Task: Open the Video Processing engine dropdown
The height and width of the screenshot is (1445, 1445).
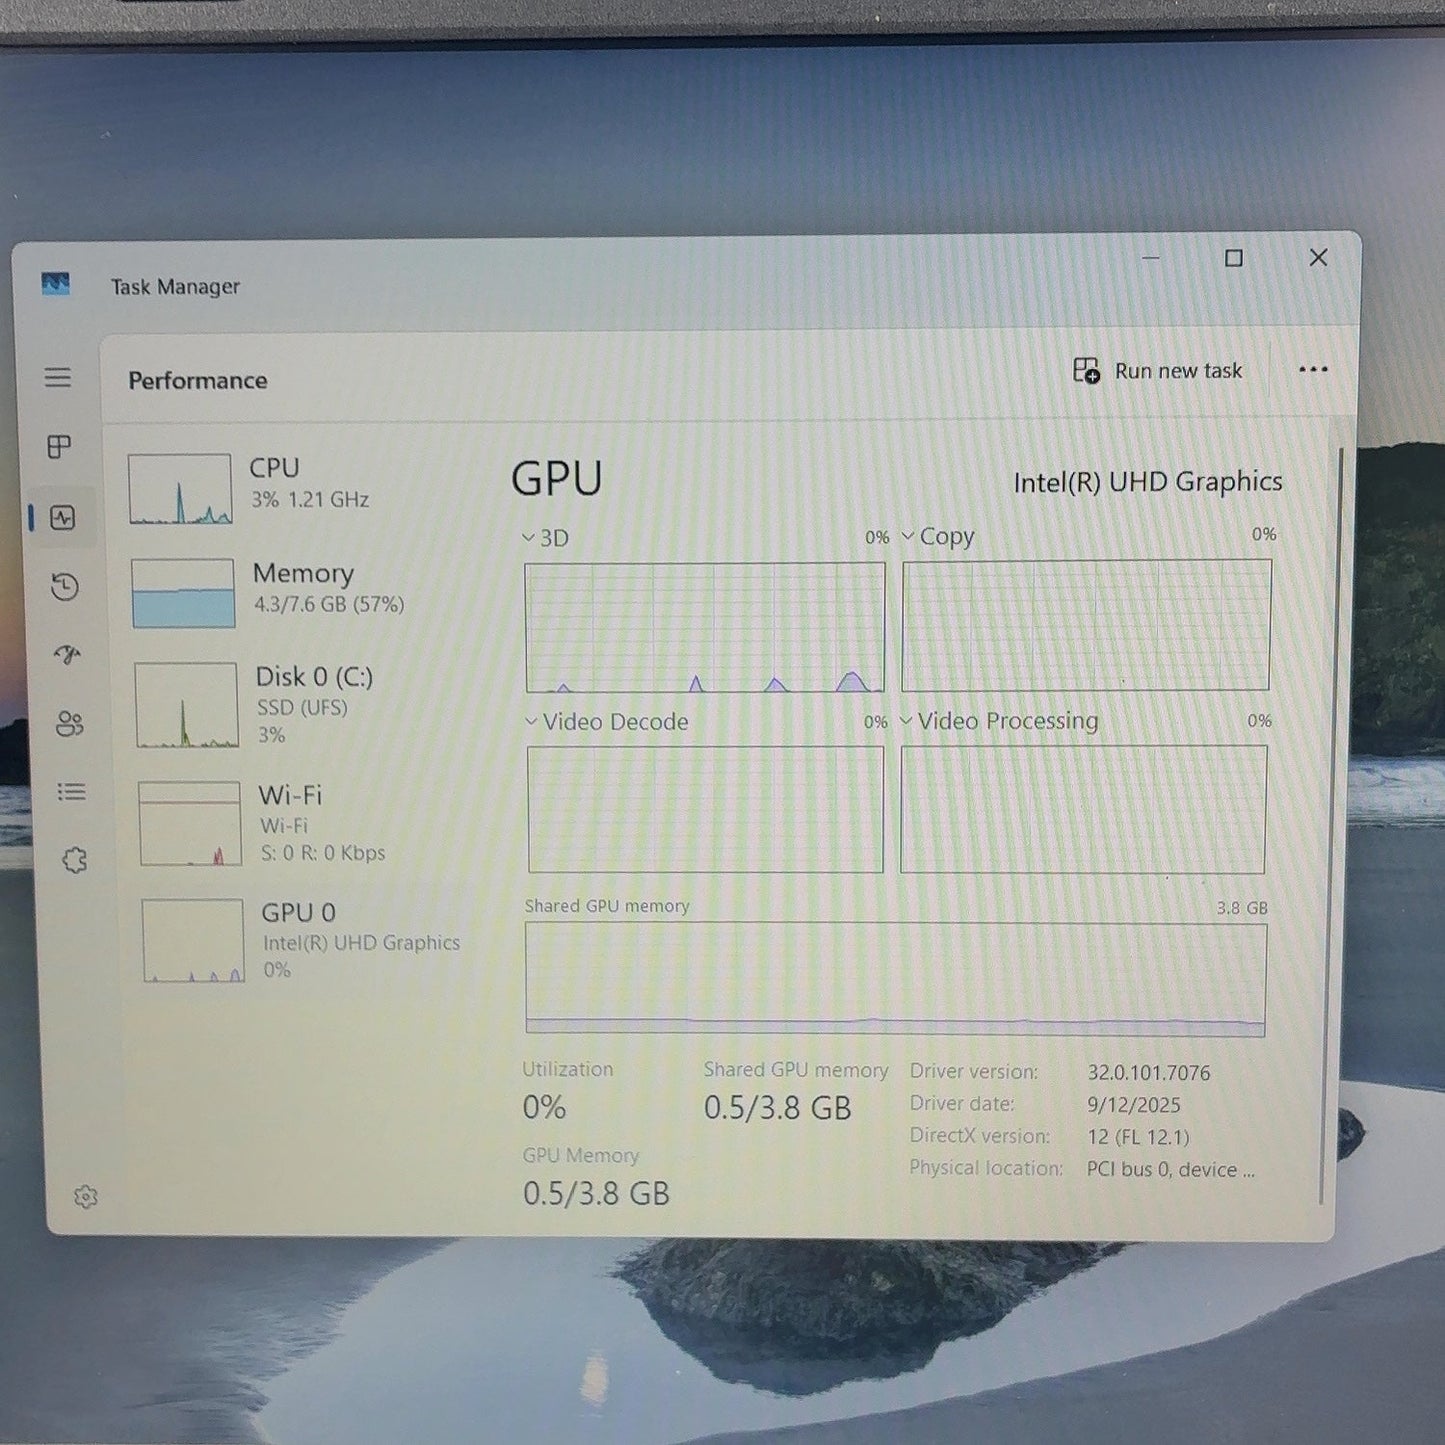Action: 999,721
